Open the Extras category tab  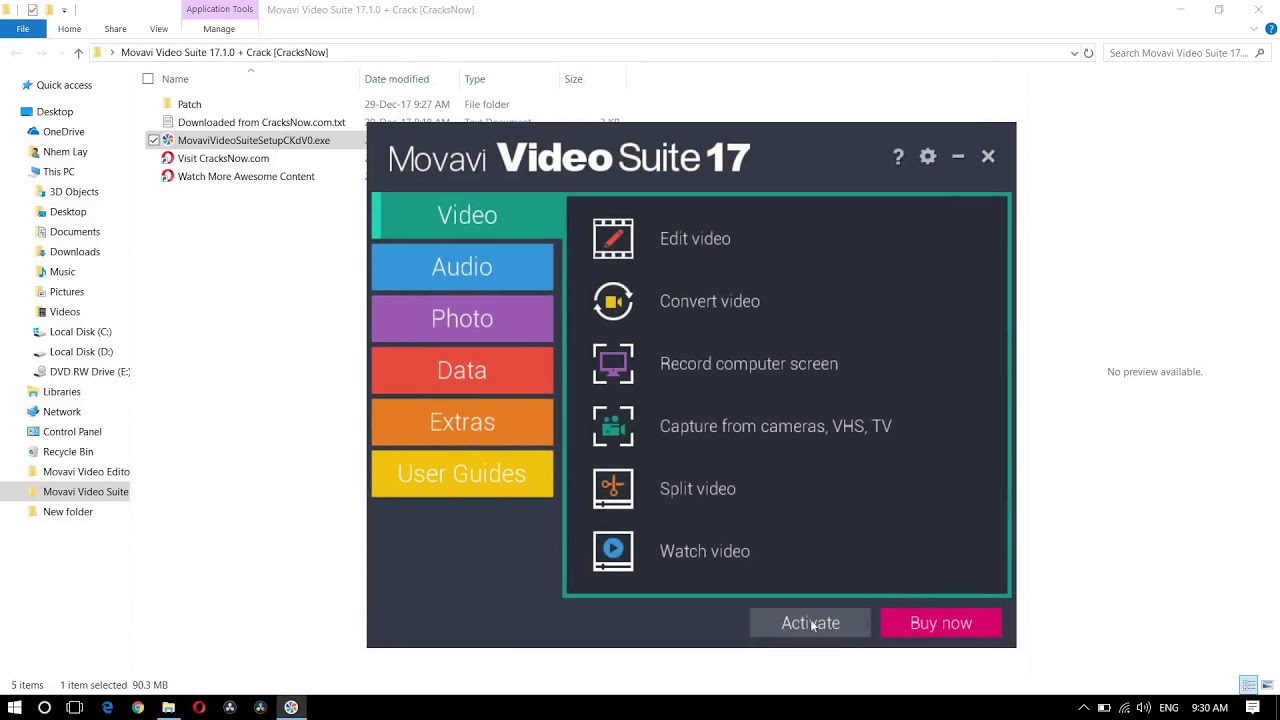[x=462, y=422]
